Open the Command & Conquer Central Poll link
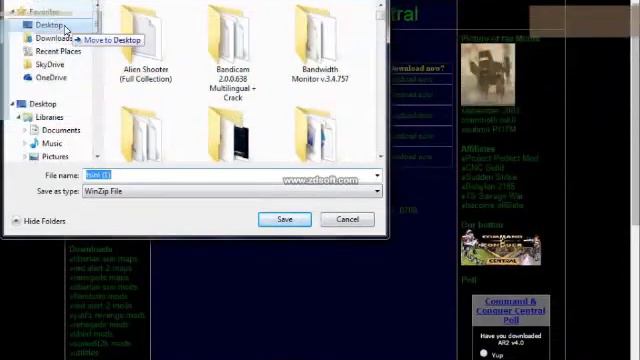640x360 pixels. click(x=511, y=311)
